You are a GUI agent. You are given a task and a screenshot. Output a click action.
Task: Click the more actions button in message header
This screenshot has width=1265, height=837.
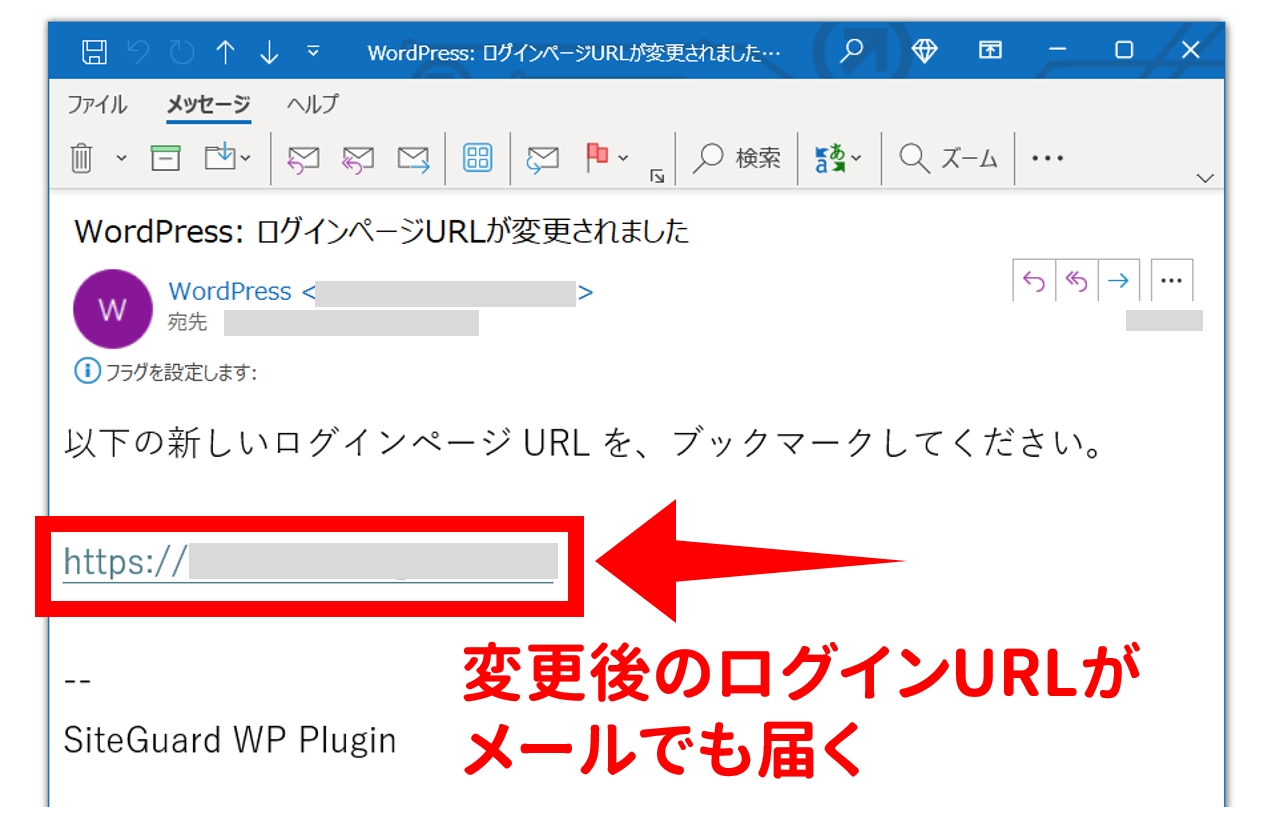point(1171,282)
